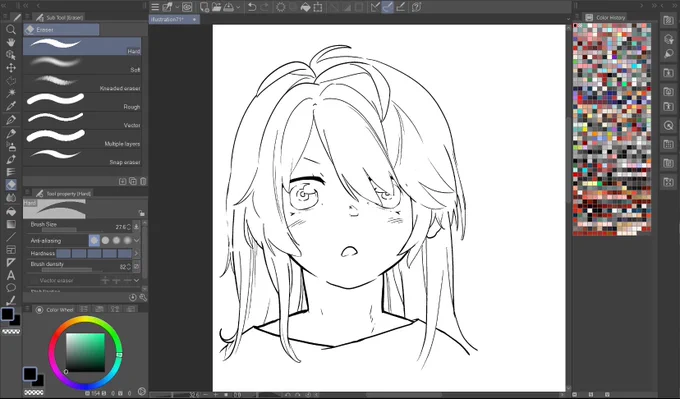Choose the Vector eraser sub tool

point(82,120)
